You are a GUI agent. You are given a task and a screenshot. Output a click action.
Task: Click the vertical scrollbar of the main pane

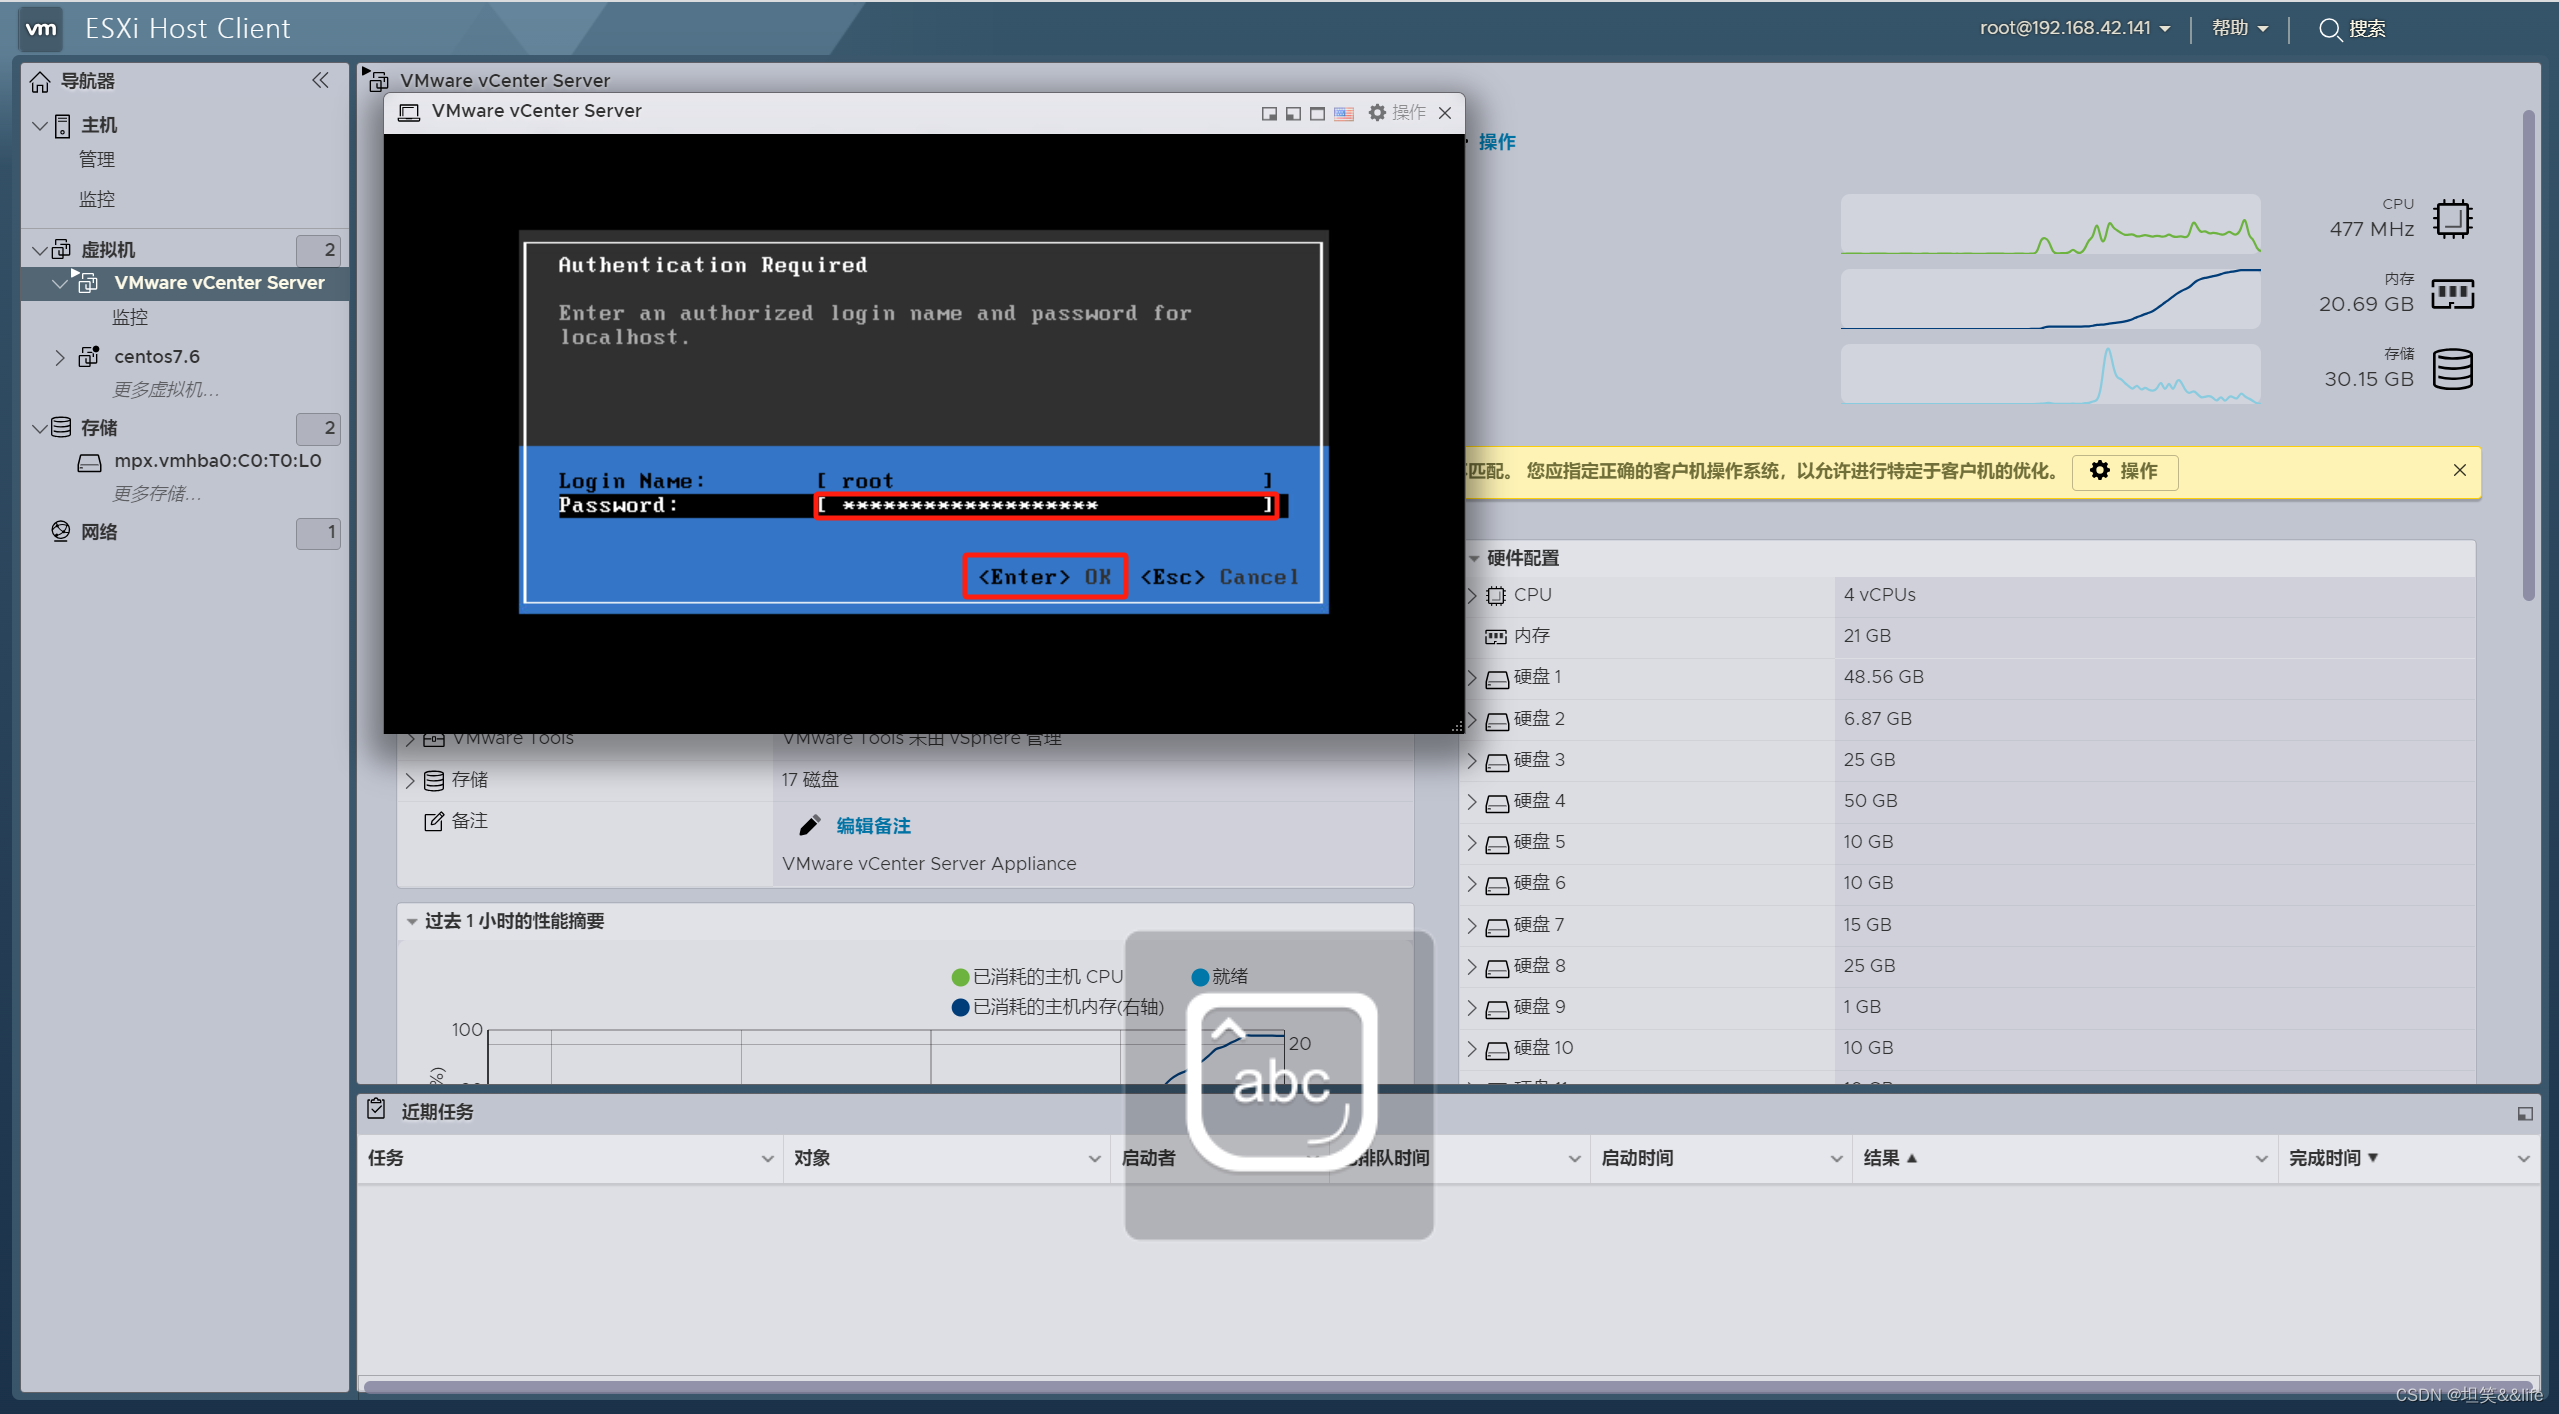(x=2528, y=355)
